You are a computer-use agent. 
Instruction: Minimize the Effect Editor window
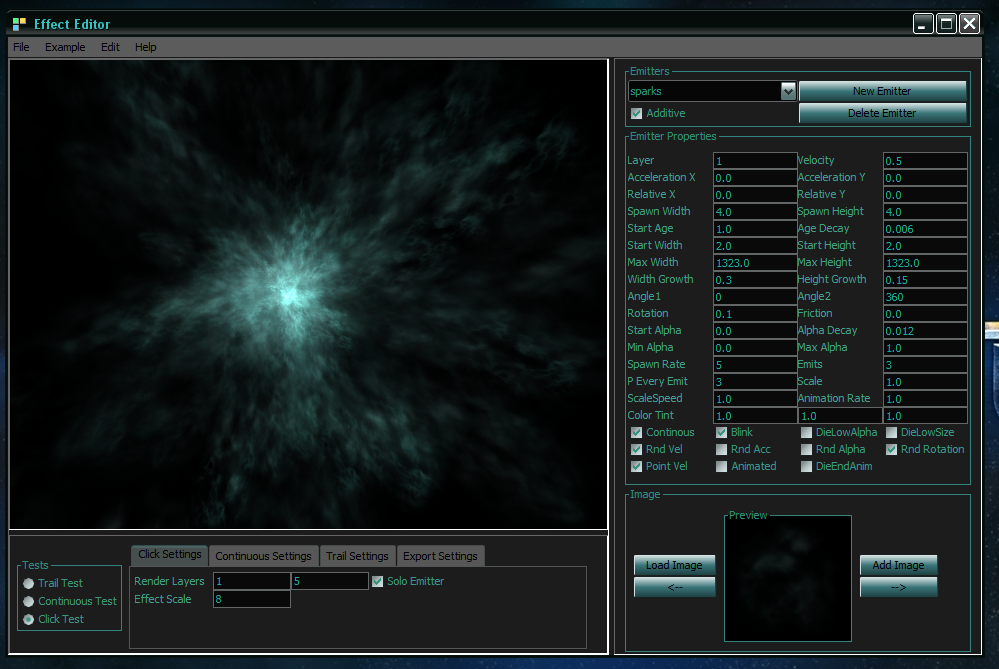pyautogui.click(x=923, y=24)
